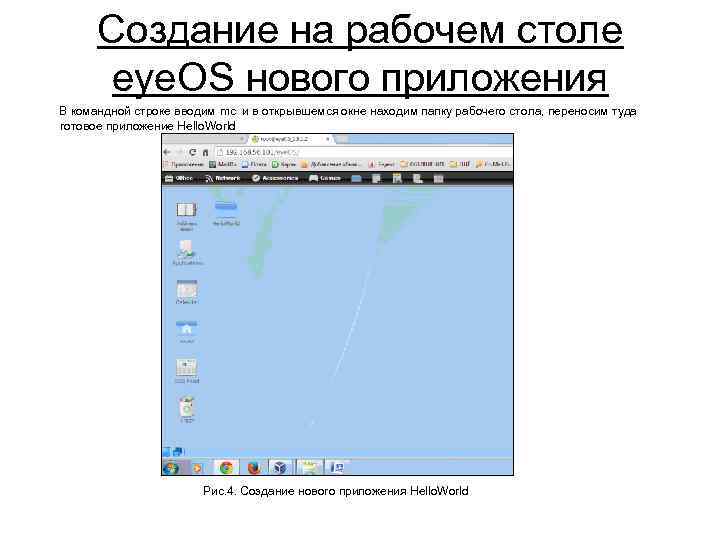Open Firefox from the taskbar
The height and width of the screenshot is (540, 720).
253,468
